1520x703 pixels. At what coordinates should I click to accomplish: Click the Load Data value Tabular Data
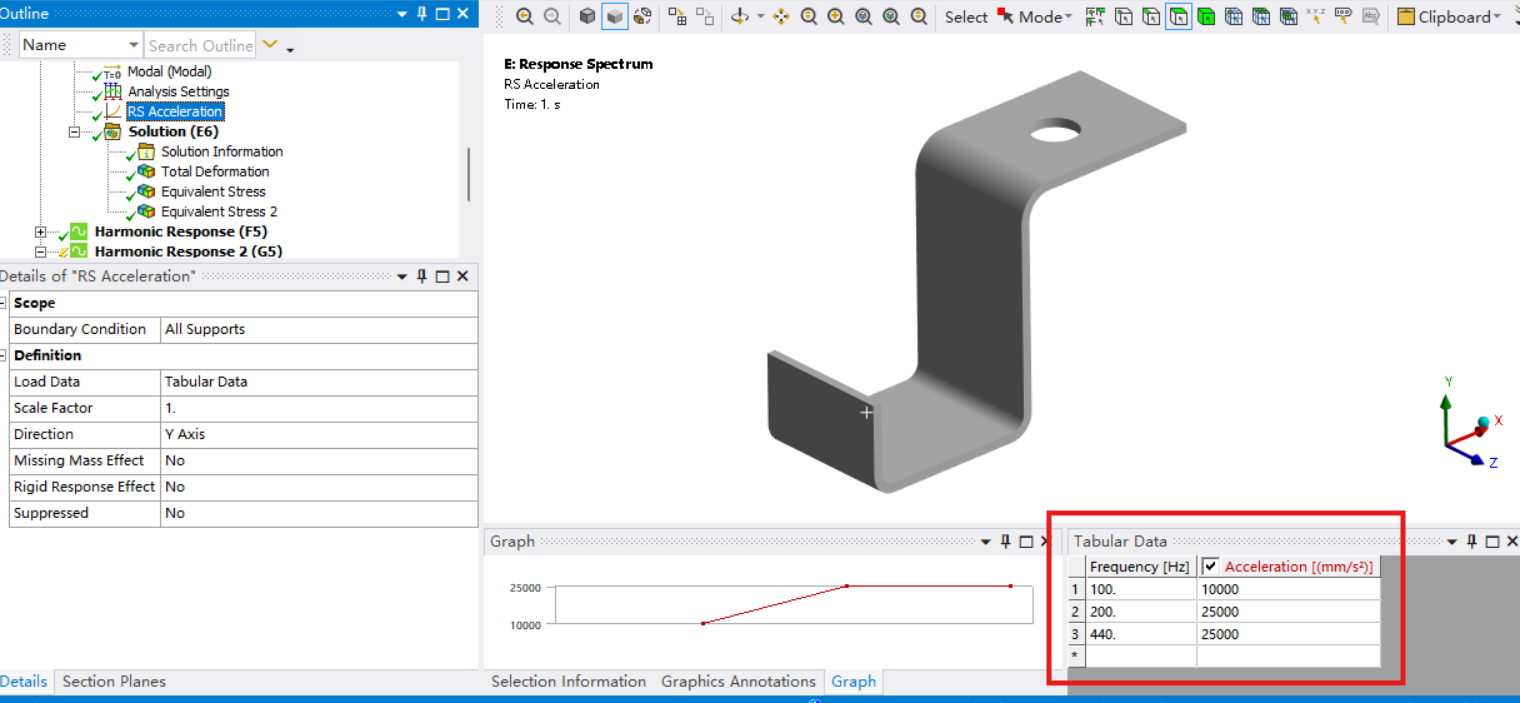[x=319, y=382]
